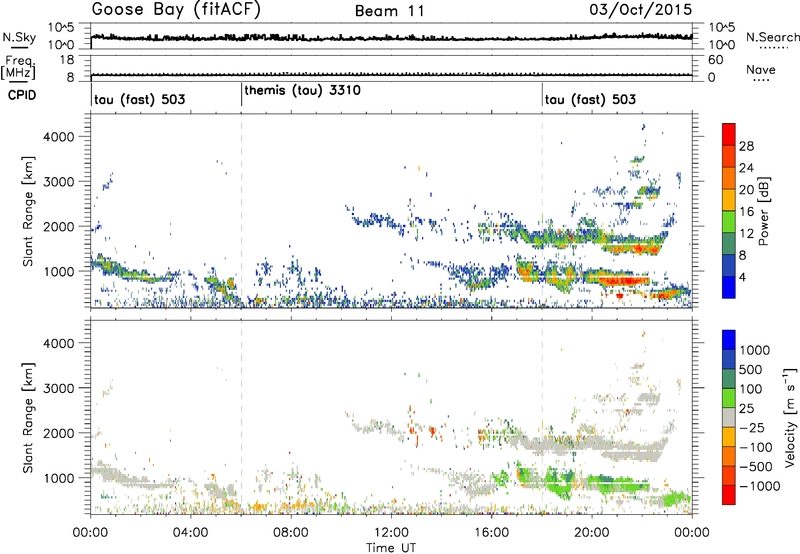Click the "N.Sky" legend label
This screenshot has width=800, height=554.
point(19,38)
